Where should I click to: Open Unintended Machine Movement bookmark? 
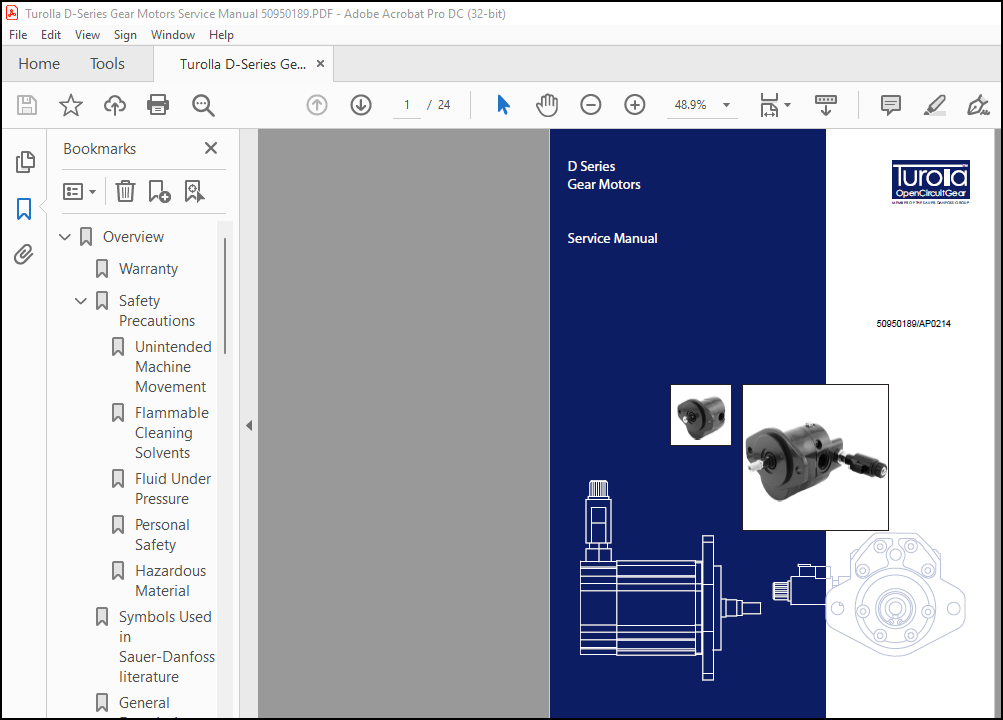coord(173,366)
